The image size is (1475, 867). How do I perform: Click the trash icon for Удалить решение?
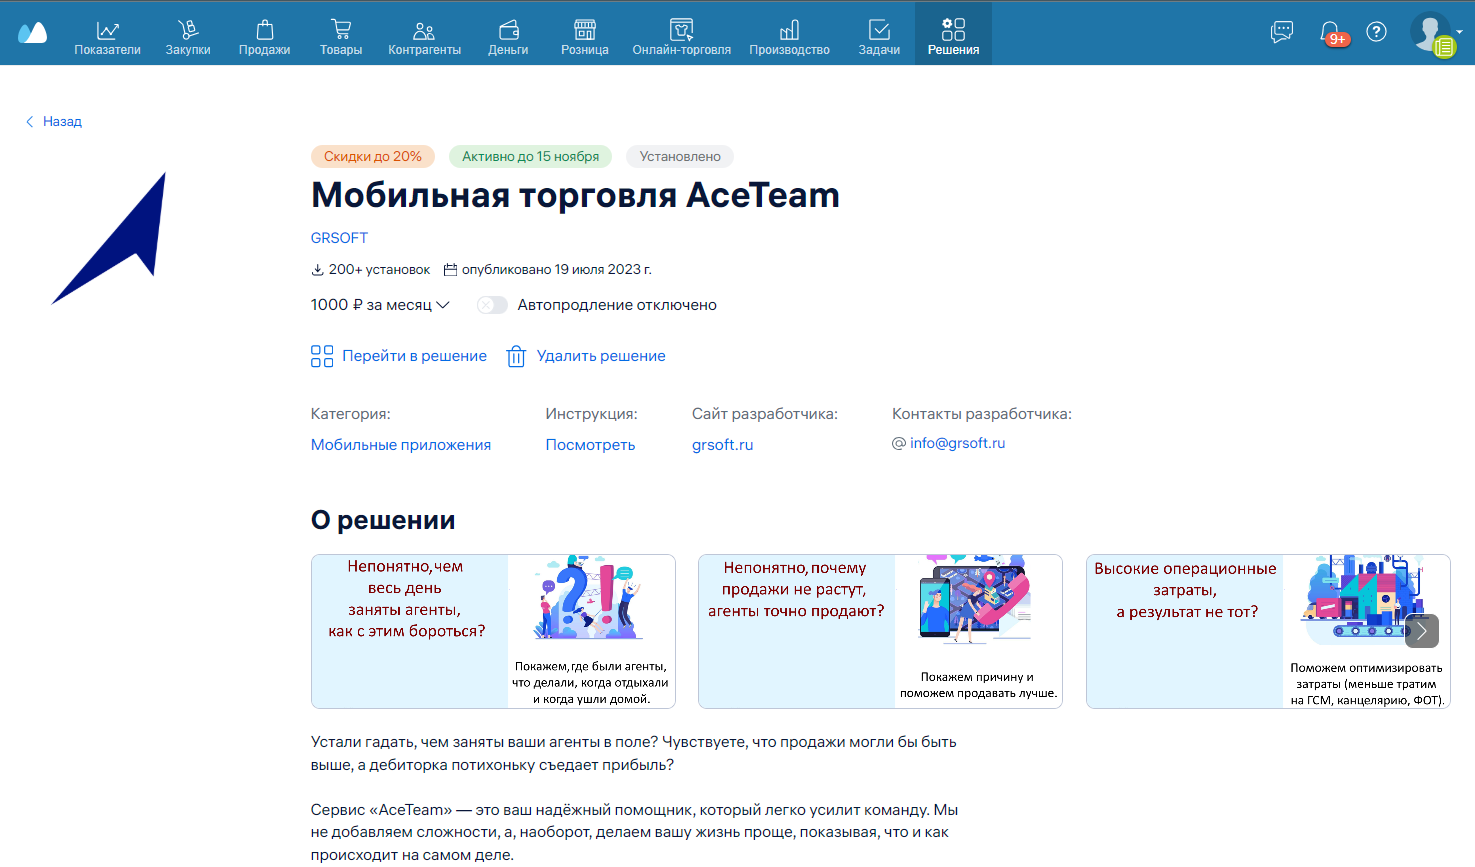point(516,356)
